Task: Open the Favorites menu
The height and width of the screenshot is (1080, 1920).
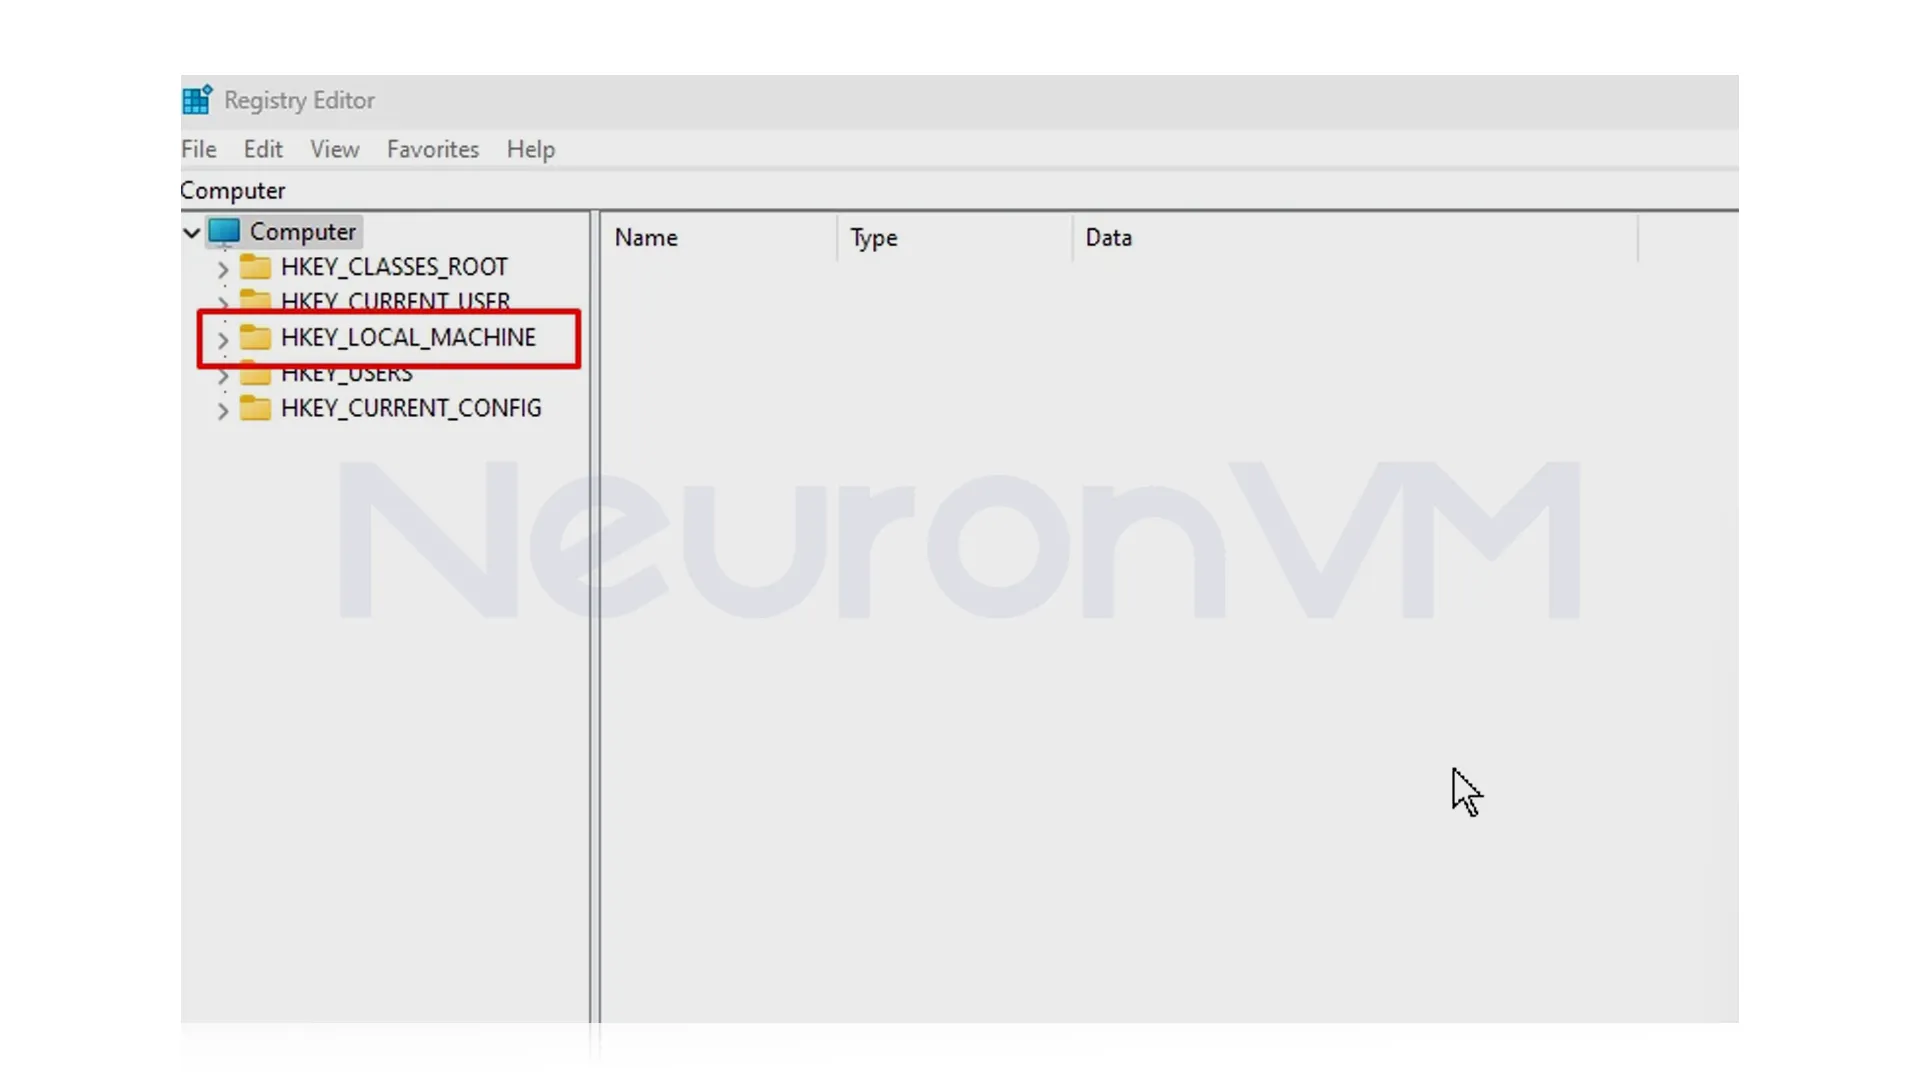Action: pyautogui.click(x=433, y=149)
